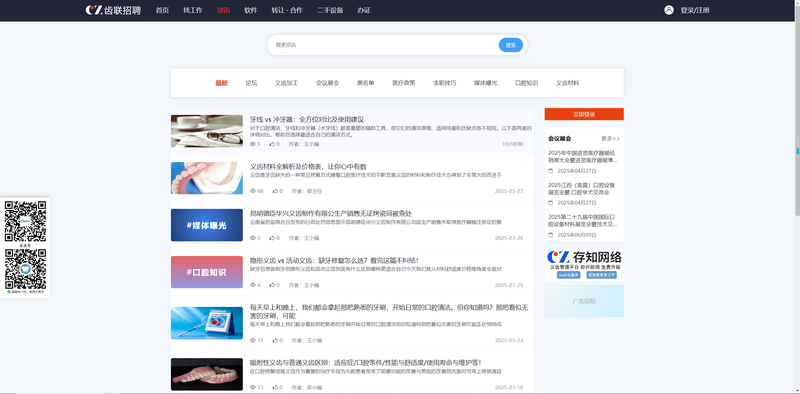
Task: Click eye icon on 昆明德臣华兴 article
Action: (x=253, y=238)
